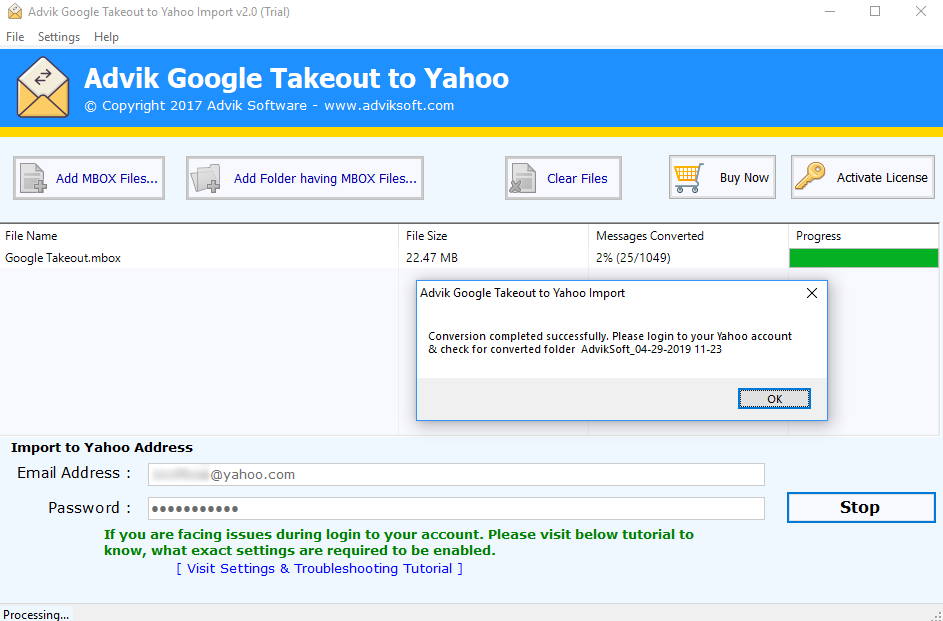Click the Clear Files button label
Viewport: 943px width, 621px height.
click(x=577, y=178)
